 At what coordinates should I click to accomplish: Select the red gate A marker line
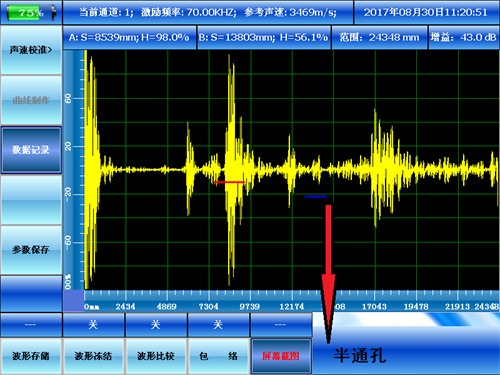[230, 182]
